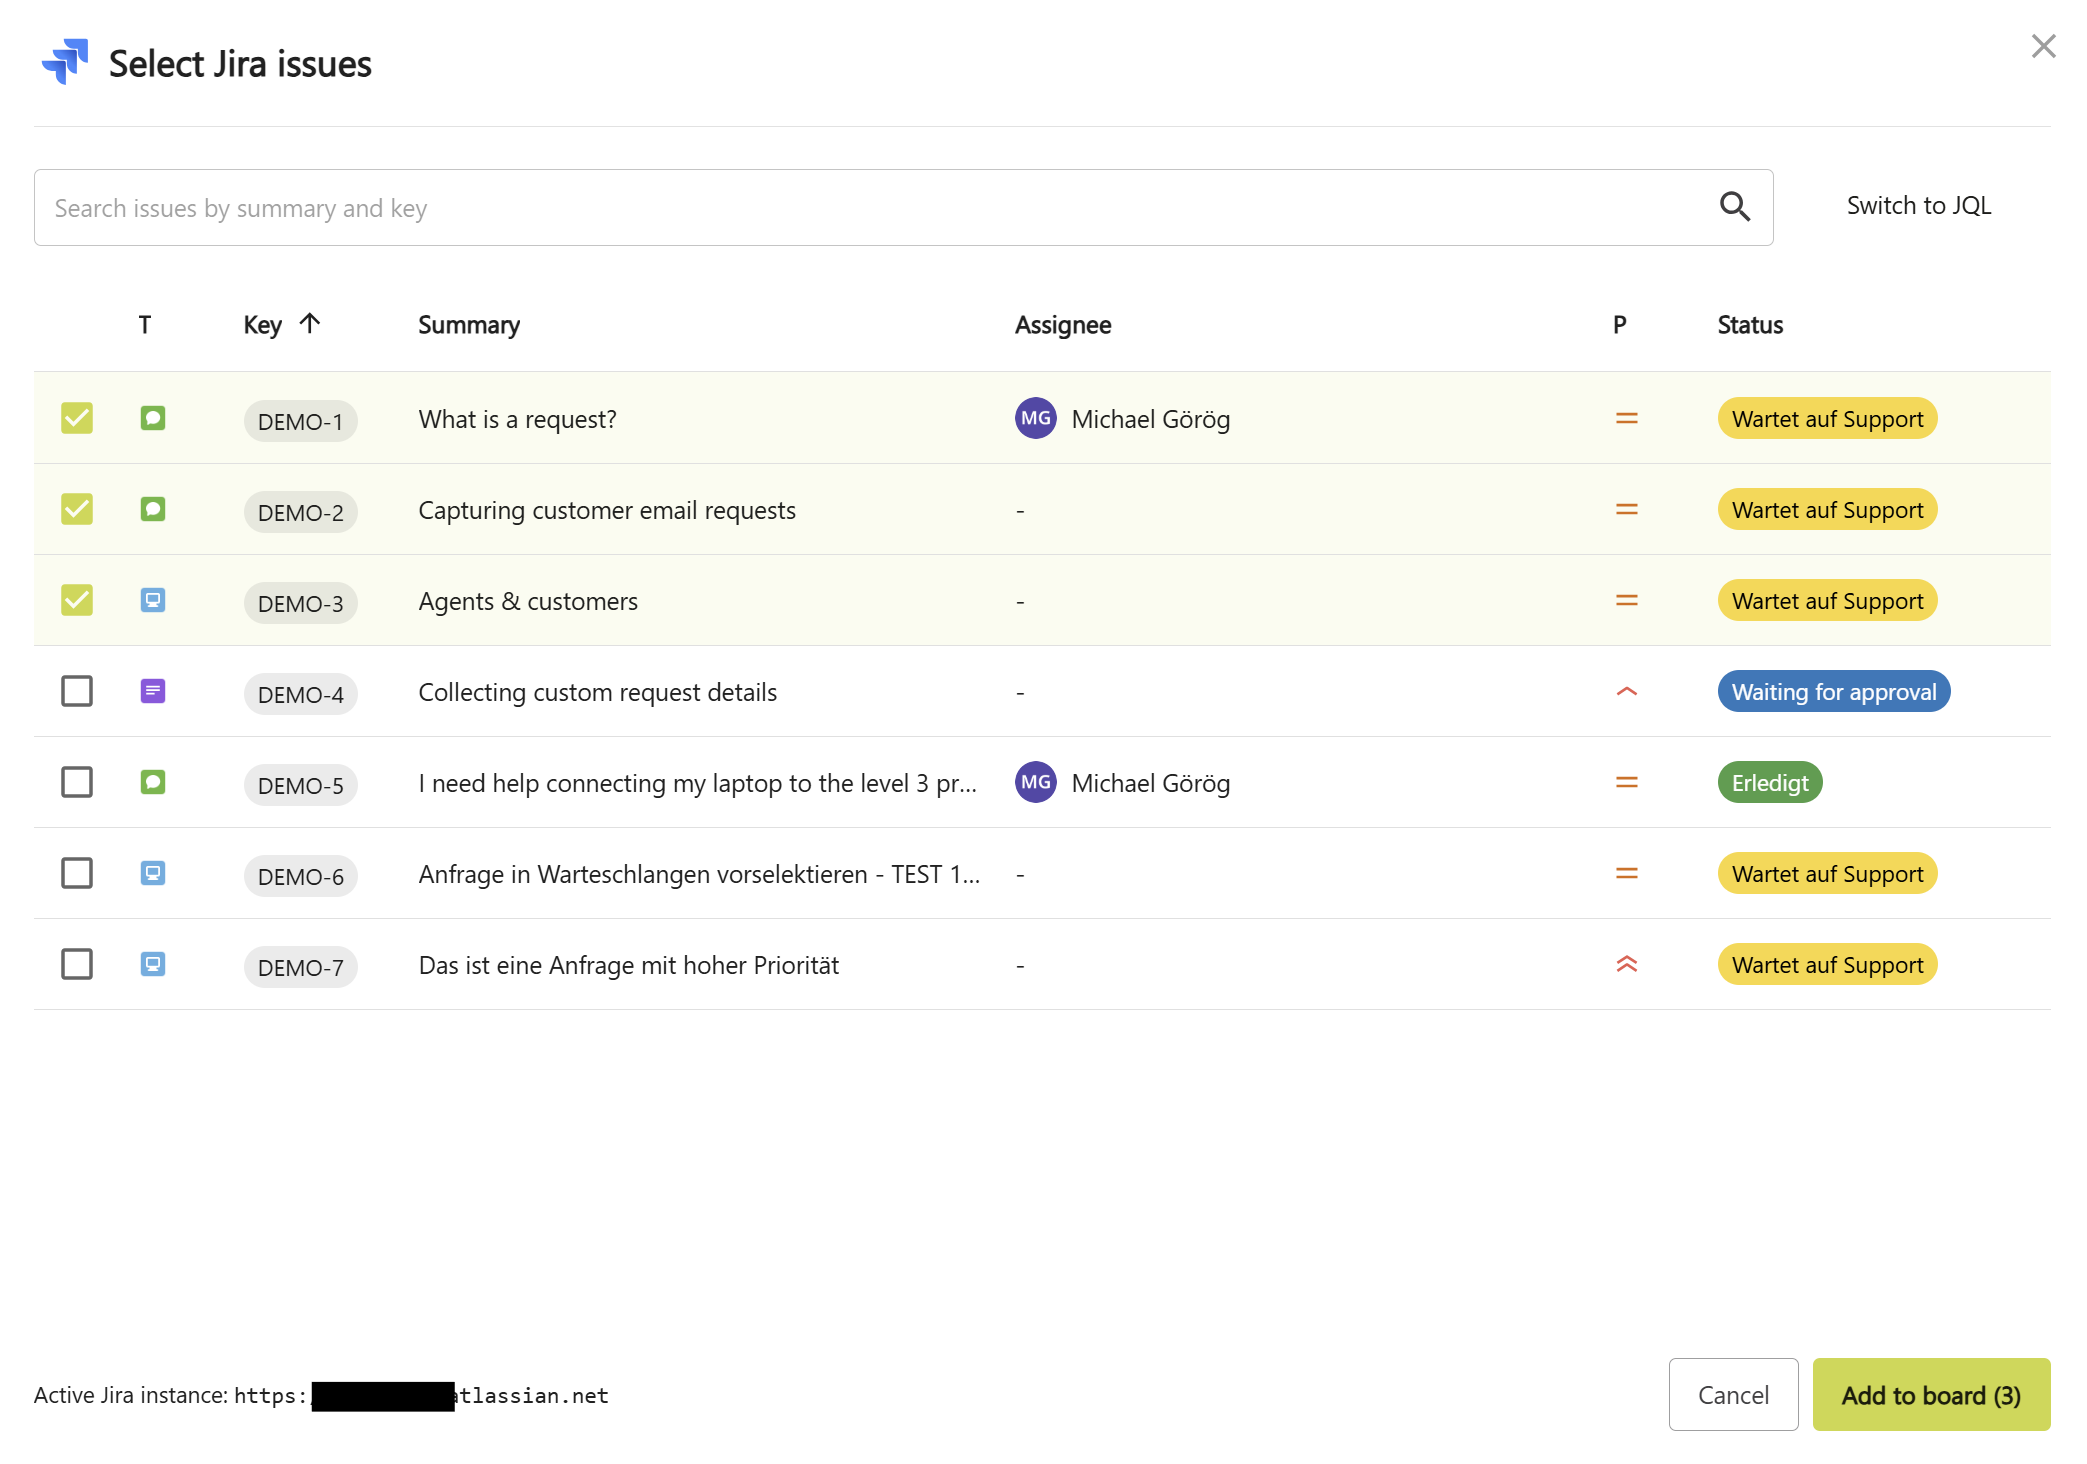Screen dimensions: 2087x1464
Task: Open the Waiting for approval status on DEMO-4
Action: click(x=1833, y=691)
